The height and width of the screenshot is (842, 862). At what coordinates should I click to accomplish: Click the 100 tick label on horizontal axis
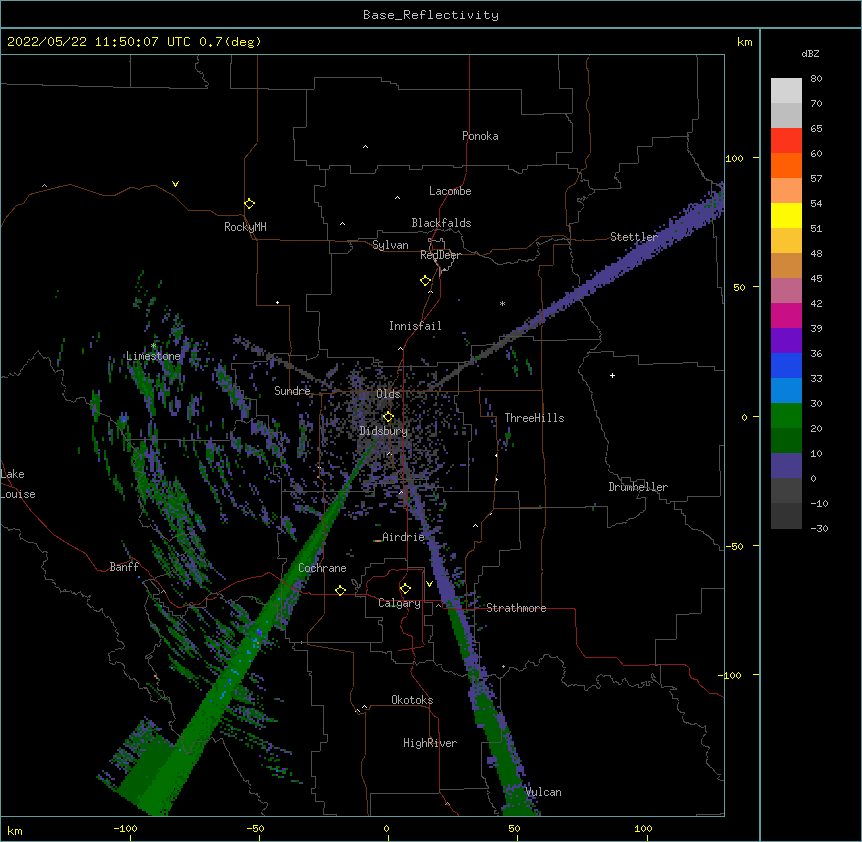coord(643,828)
